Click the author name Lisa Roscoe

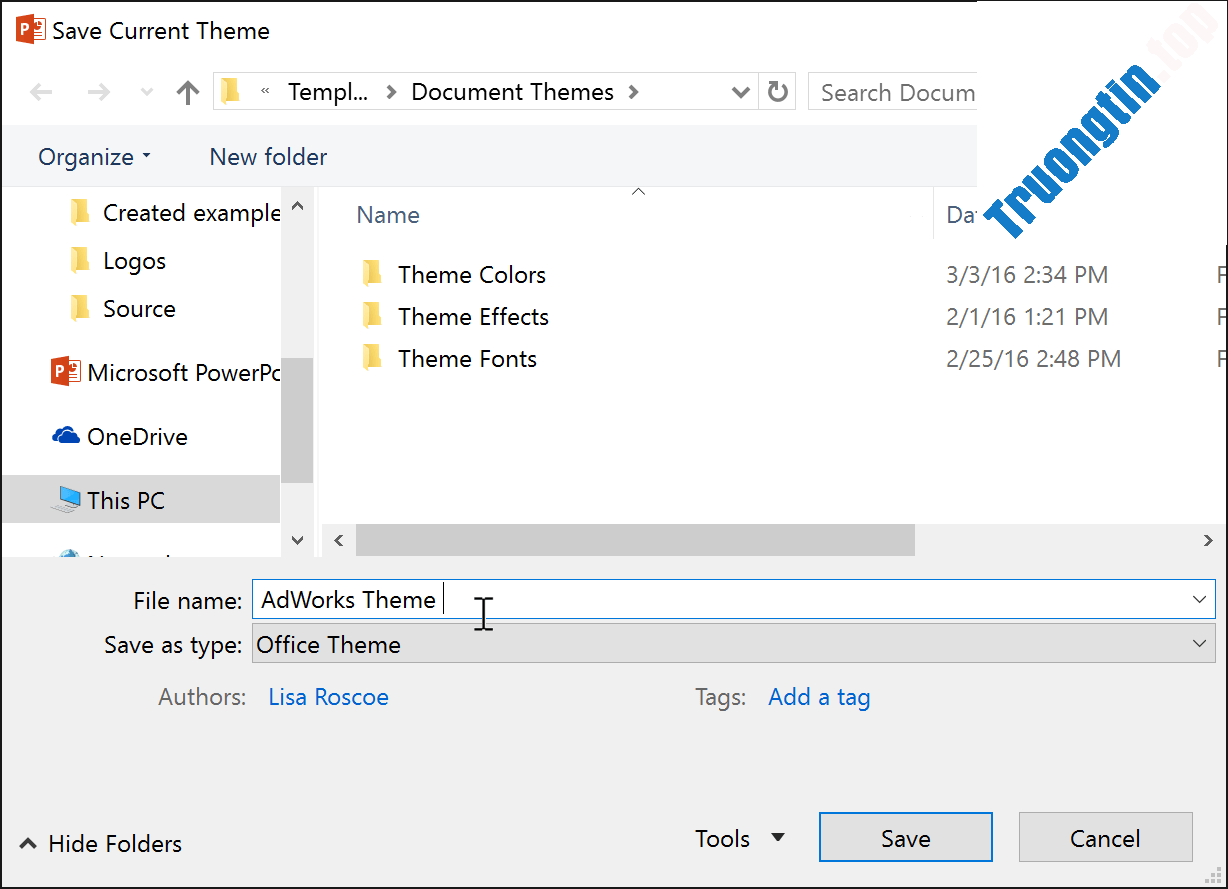tap(328, 697)
